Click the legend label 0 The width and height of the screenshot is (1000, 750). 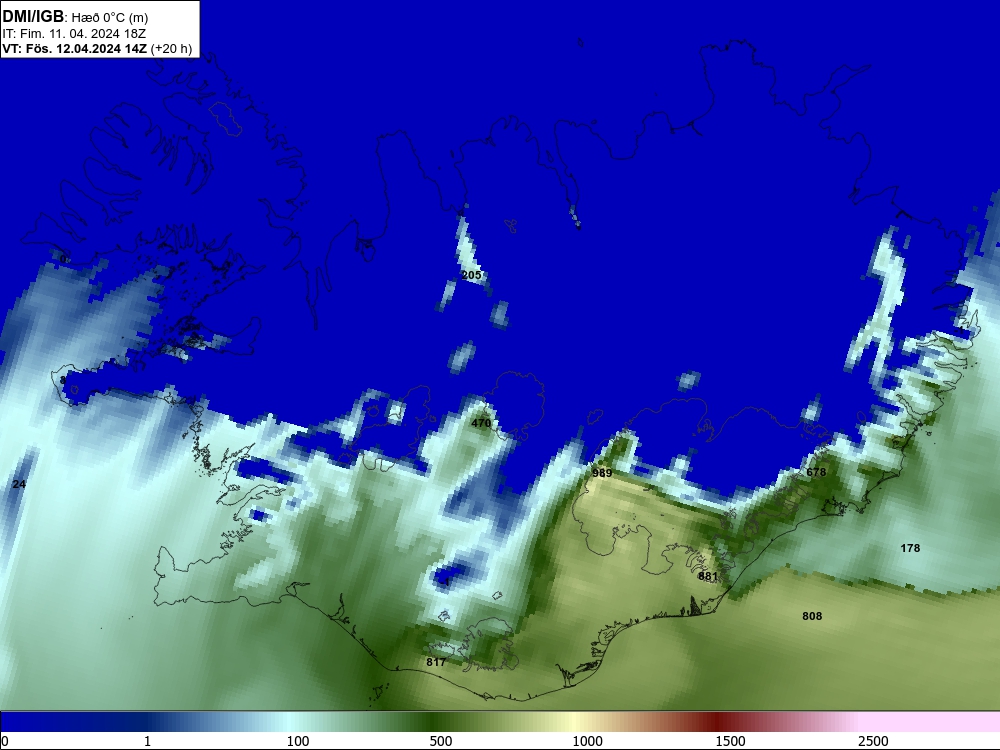pyautogui.click(x=5, y=741)
